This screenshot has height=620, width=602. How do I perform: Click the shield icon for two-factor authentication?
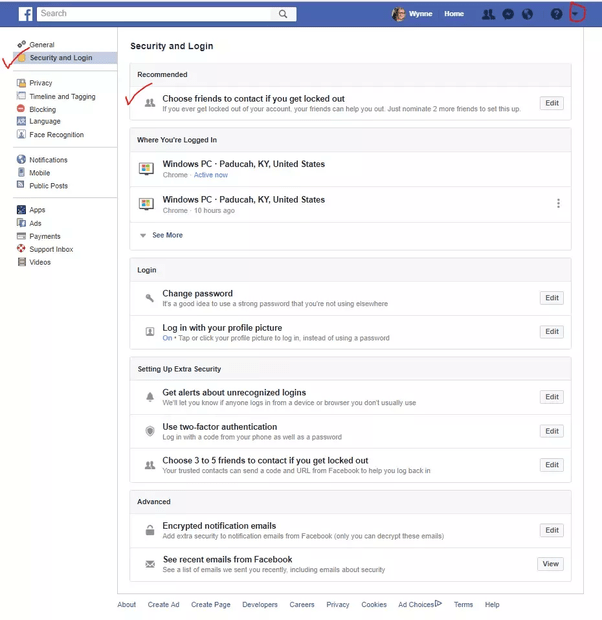[x=150, y=431]
